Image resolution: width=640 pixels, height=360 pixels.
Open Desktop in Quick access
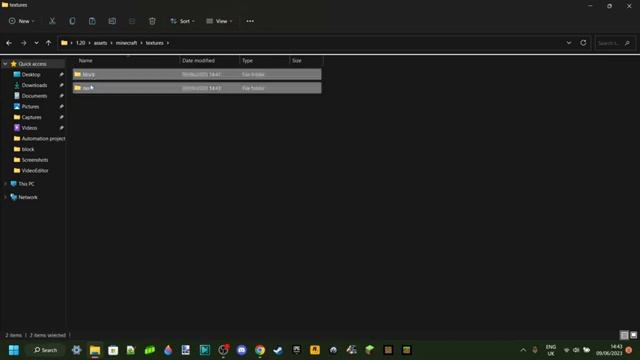pyautogui.click(x=31, y=75)
